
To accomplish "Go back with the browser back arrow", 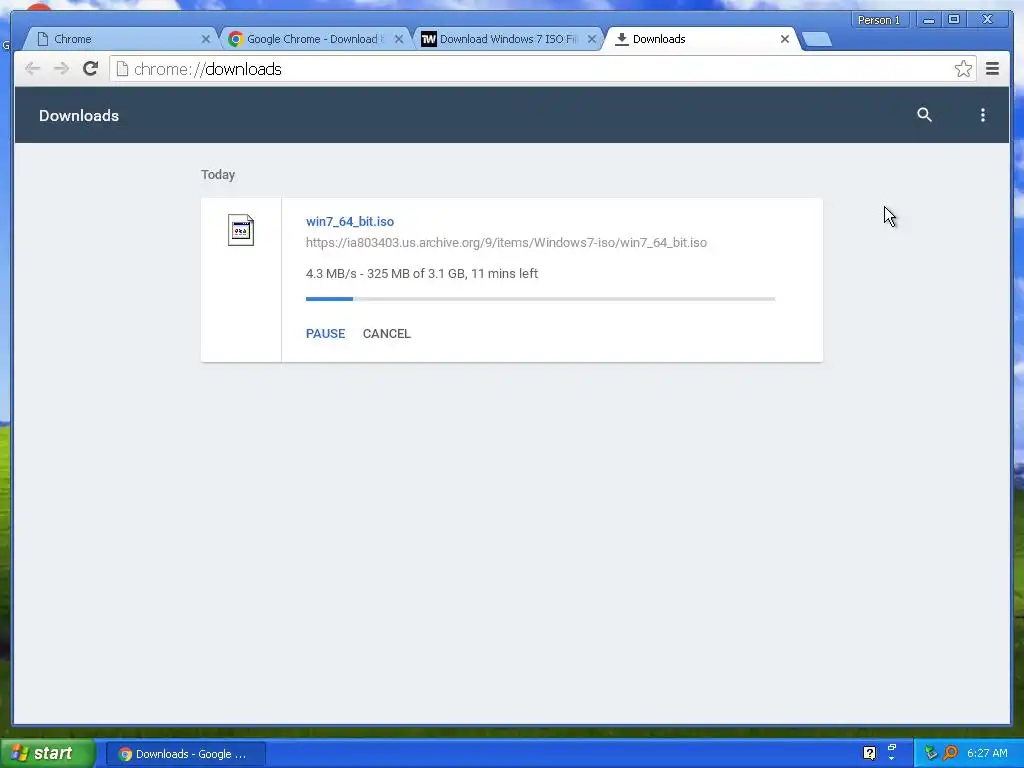I will (32, 69).
